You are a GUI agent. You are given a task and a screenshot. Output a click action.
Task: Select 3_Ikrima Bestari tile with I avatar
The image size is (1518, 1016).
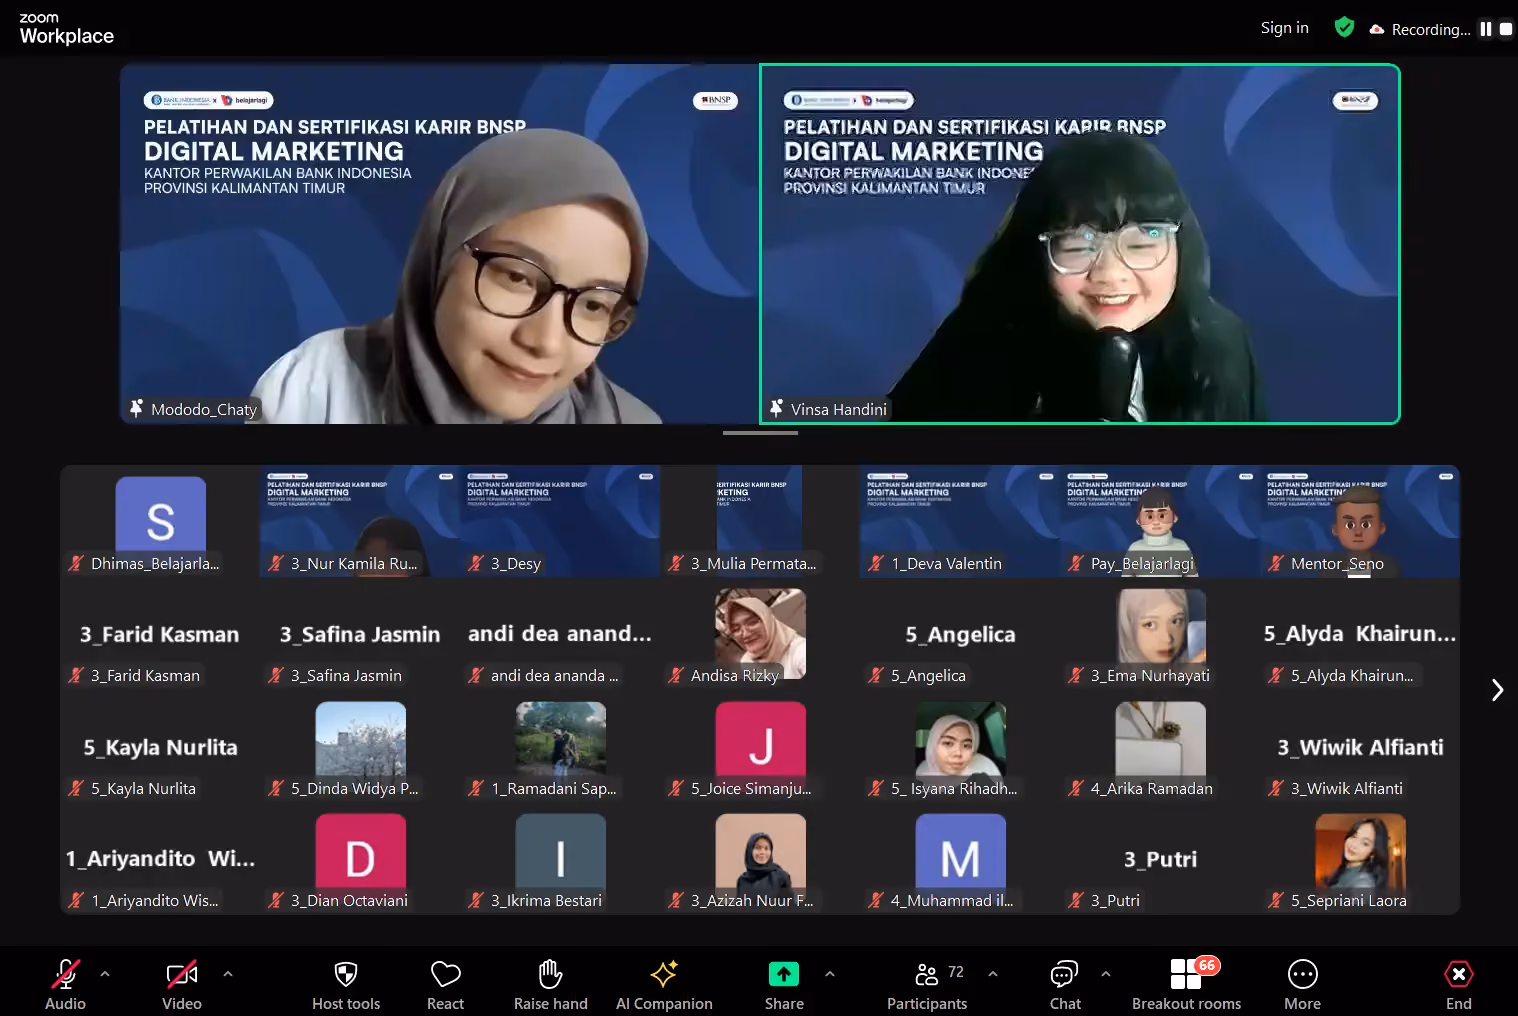coord(560,859)
